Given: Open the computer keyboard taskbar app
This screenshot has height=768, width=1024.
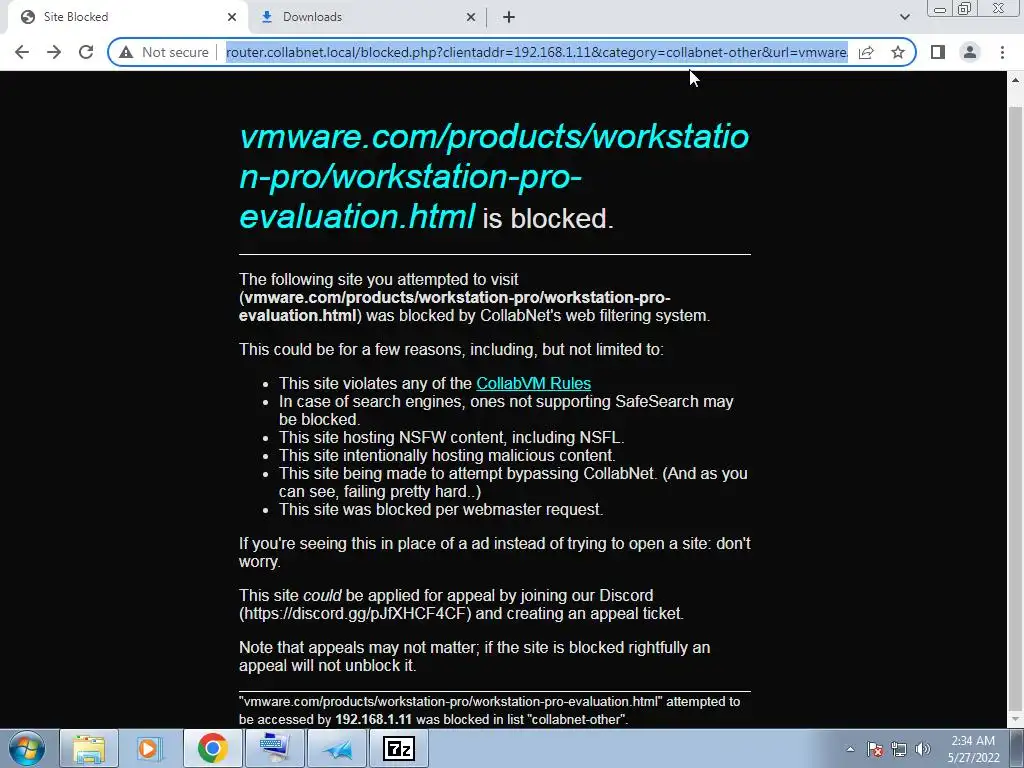Looking at the screenshot, I should click(274, 748).
